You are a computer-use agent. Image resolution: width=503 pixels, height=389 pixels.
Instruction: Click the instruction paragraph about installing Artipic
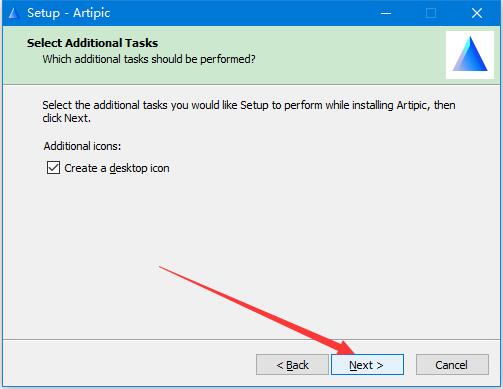249,111
